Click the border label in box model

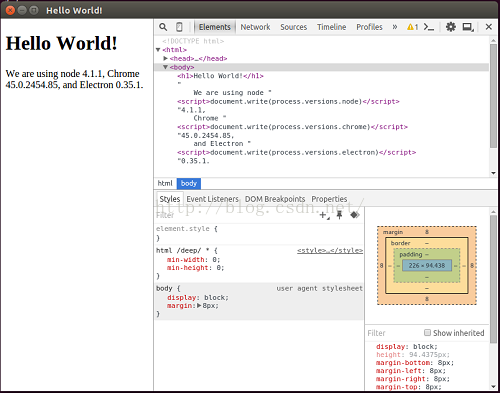click(400, 243)
